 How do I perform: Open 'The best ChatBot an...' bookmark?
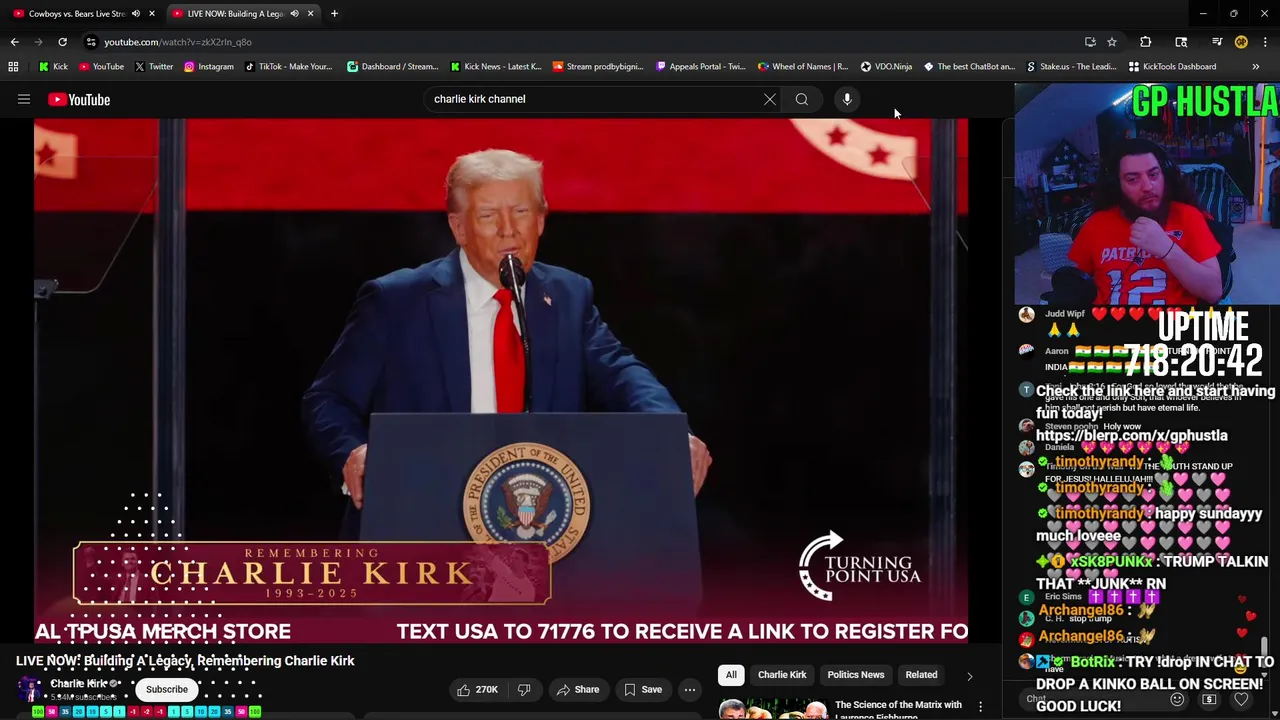[x=969, y=66]
